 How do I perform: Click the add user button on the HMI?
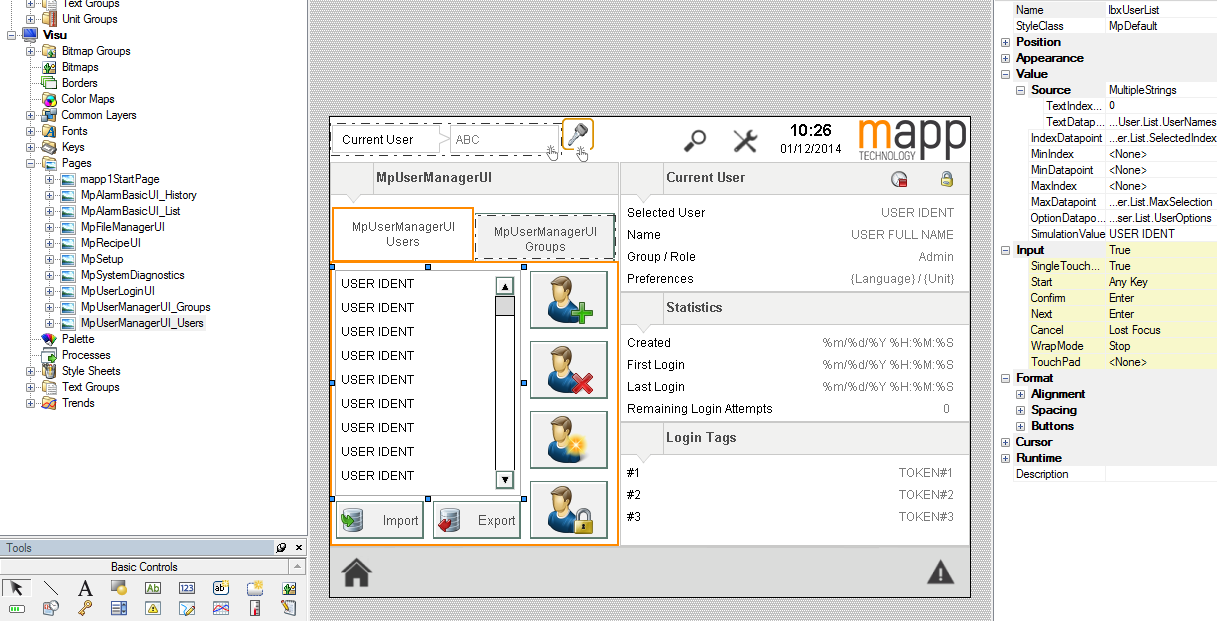click(569, 300)
